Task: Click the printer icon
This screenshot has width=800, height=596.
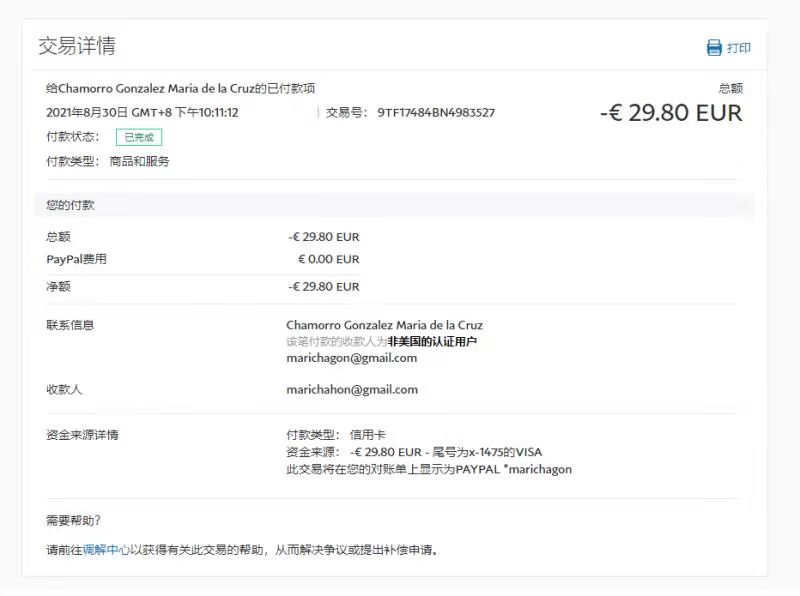Action: click(x=714, y=48)
